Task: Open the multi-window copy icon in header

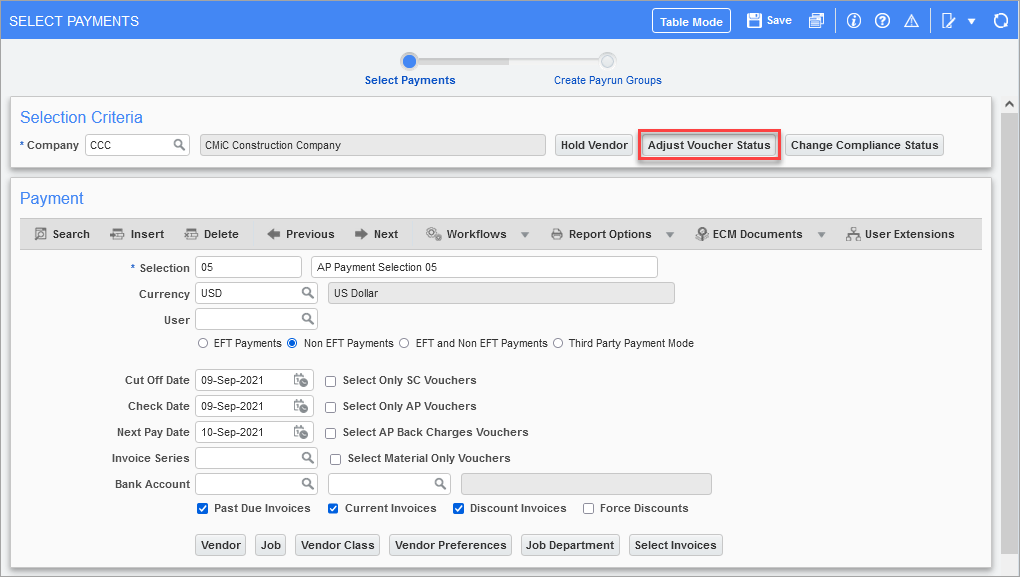Action: point(816,21)
